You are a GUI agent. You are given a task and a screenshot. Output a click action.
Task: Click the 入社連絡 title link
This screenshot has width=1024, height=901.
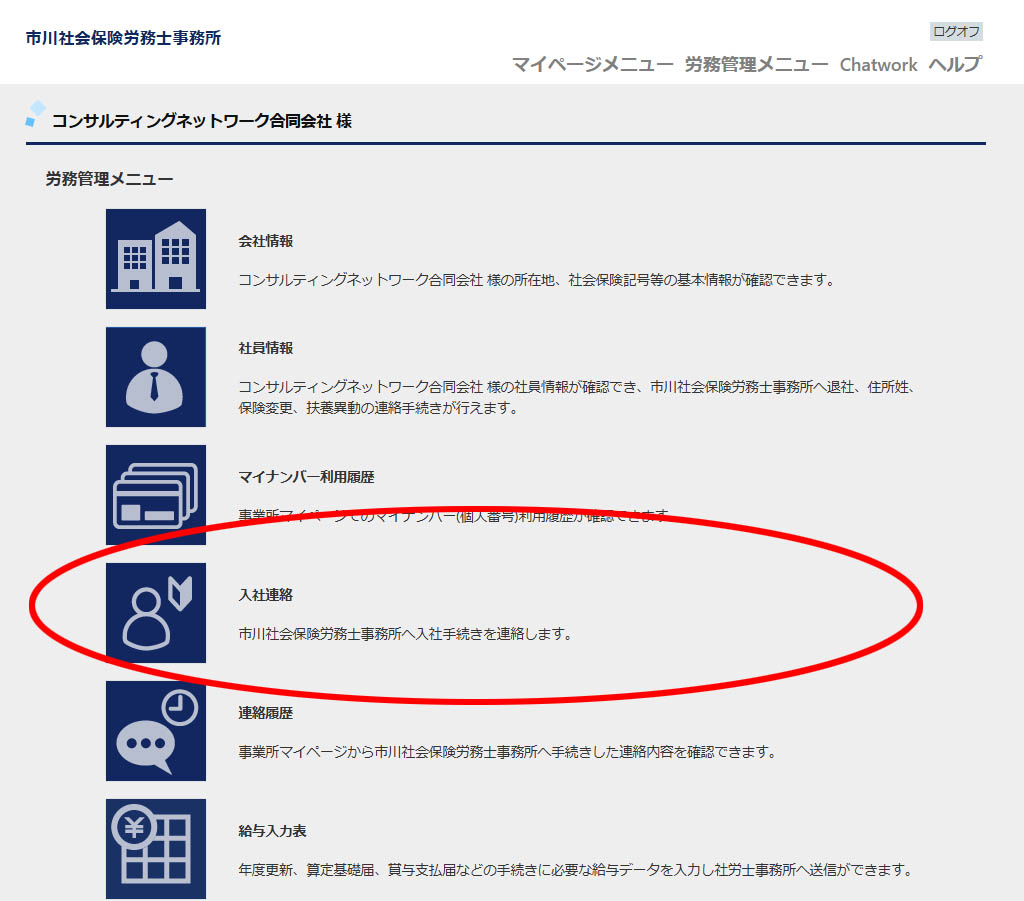pyautogui.click(x=266, y=595)
